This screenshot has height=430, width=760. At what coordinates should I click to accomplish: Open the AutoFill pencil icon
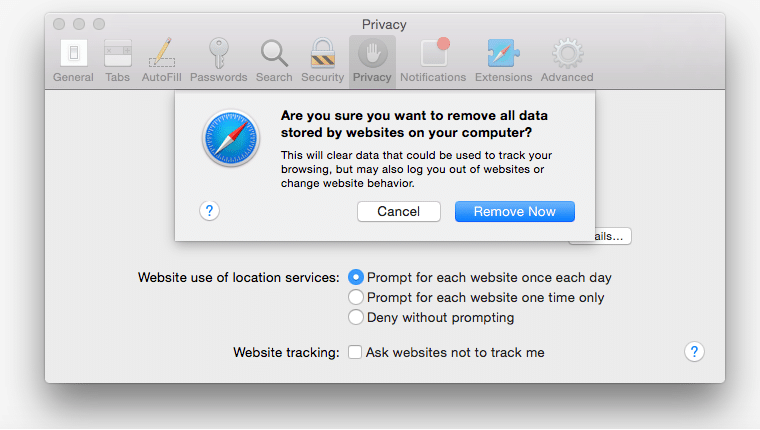162,52
